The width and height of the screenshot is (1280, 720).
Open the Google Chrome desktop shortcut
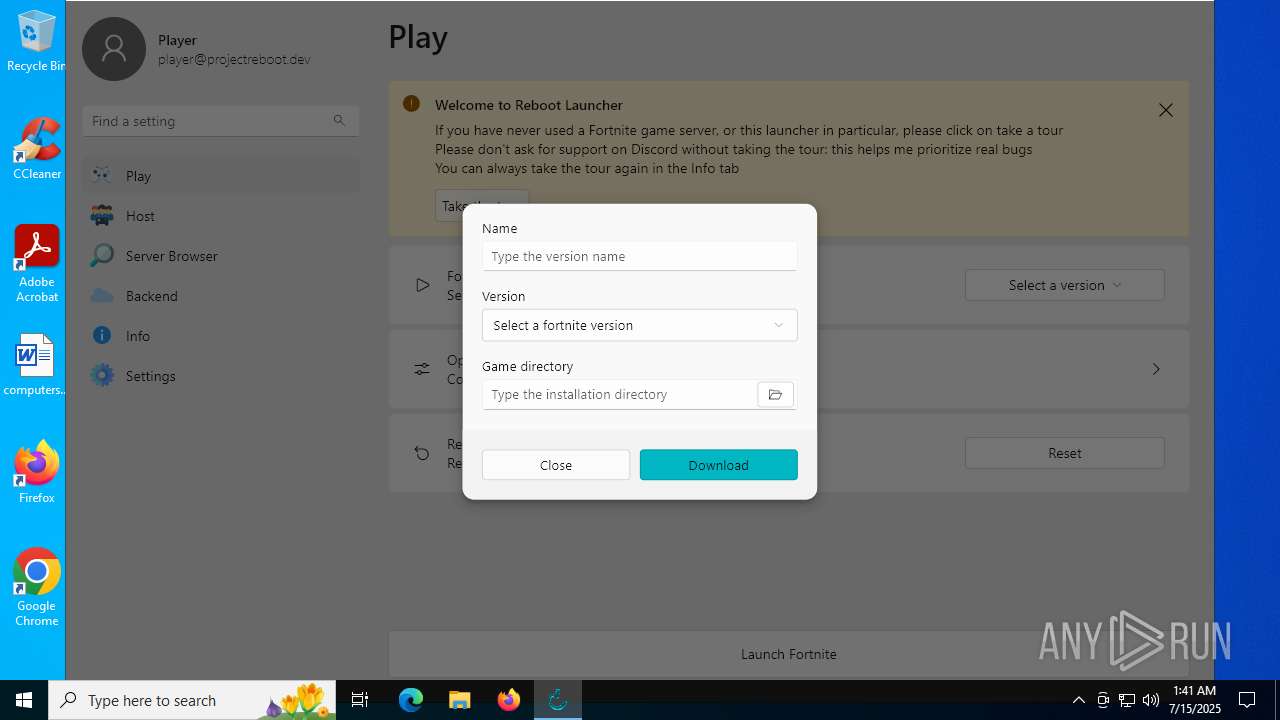[x=36, y=588]
